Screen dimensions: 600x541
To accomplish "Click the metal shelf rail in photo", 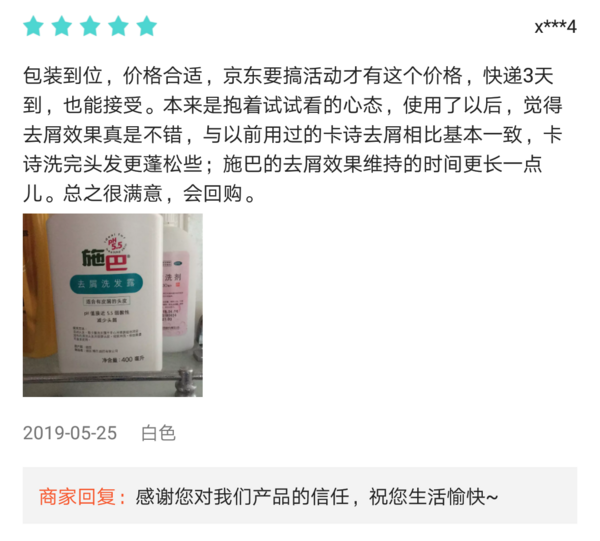I will click(112, 378).
